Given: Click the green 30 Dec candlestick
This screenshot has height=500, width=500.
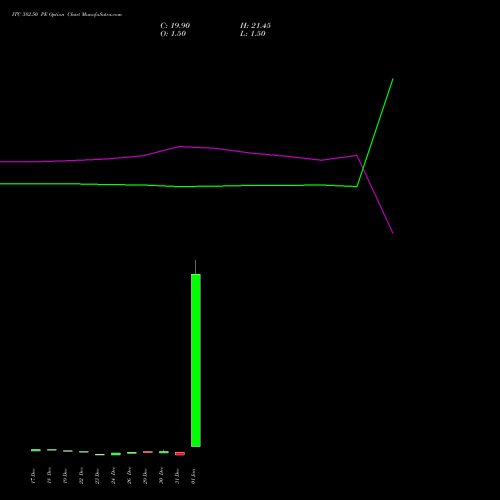Looking at the screenshot, I should tap(164, 452).
